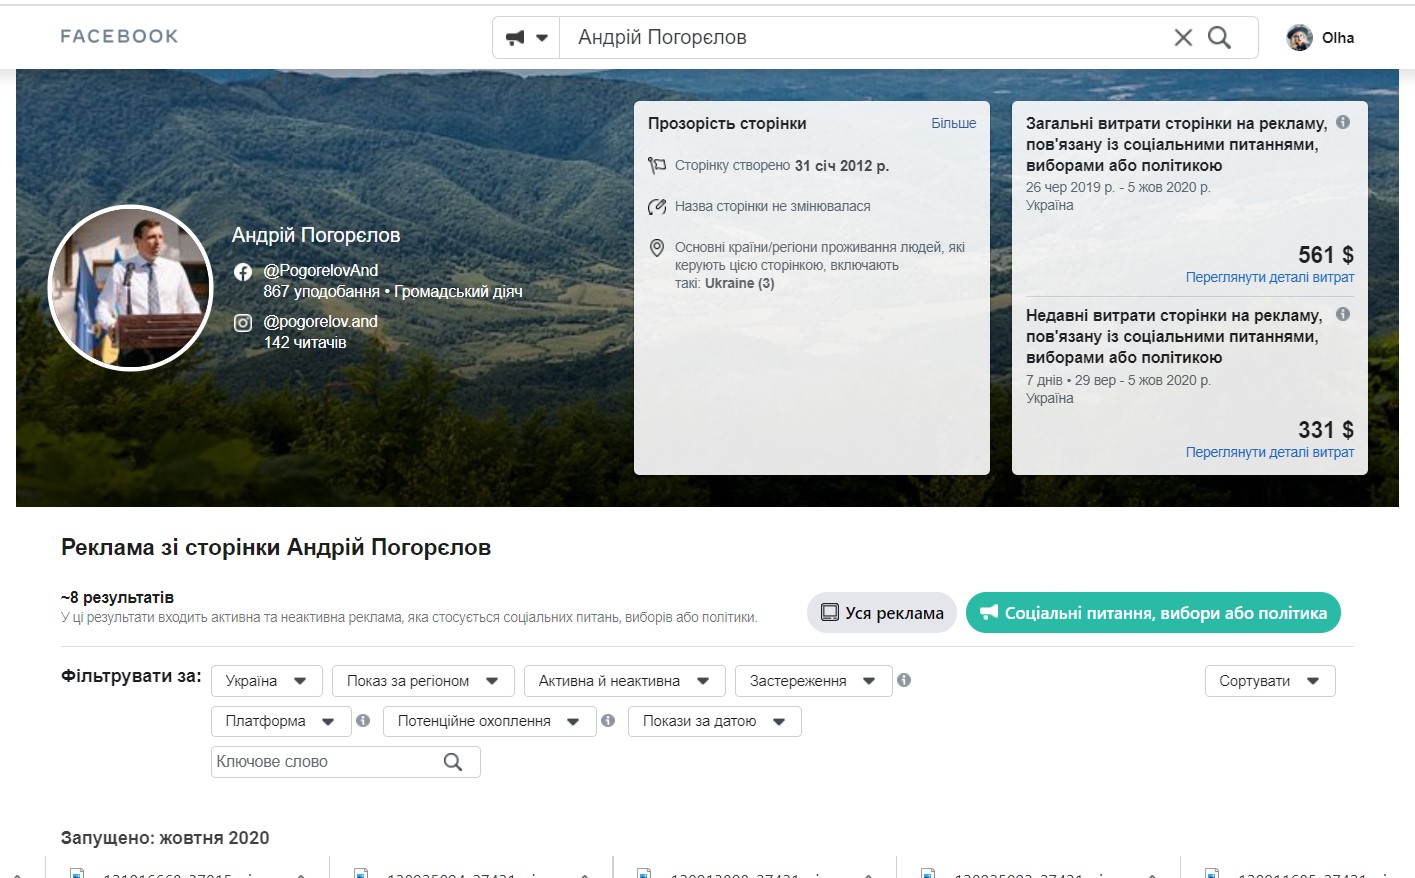This screenshot has width=1415, height=878.
Task: Select Соціальні питання, вибори або політика tab
Action: tap(1153, 613)
